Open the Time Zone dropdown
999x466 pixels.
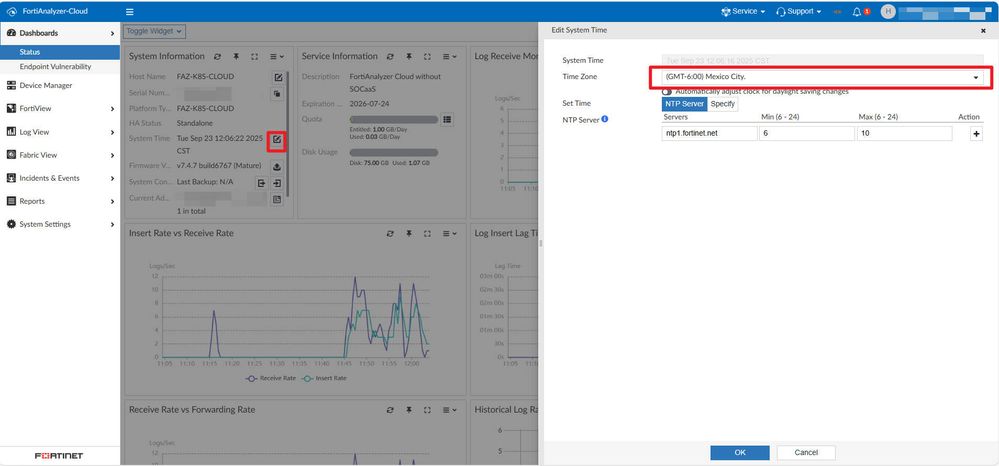[x=821, y=77]
